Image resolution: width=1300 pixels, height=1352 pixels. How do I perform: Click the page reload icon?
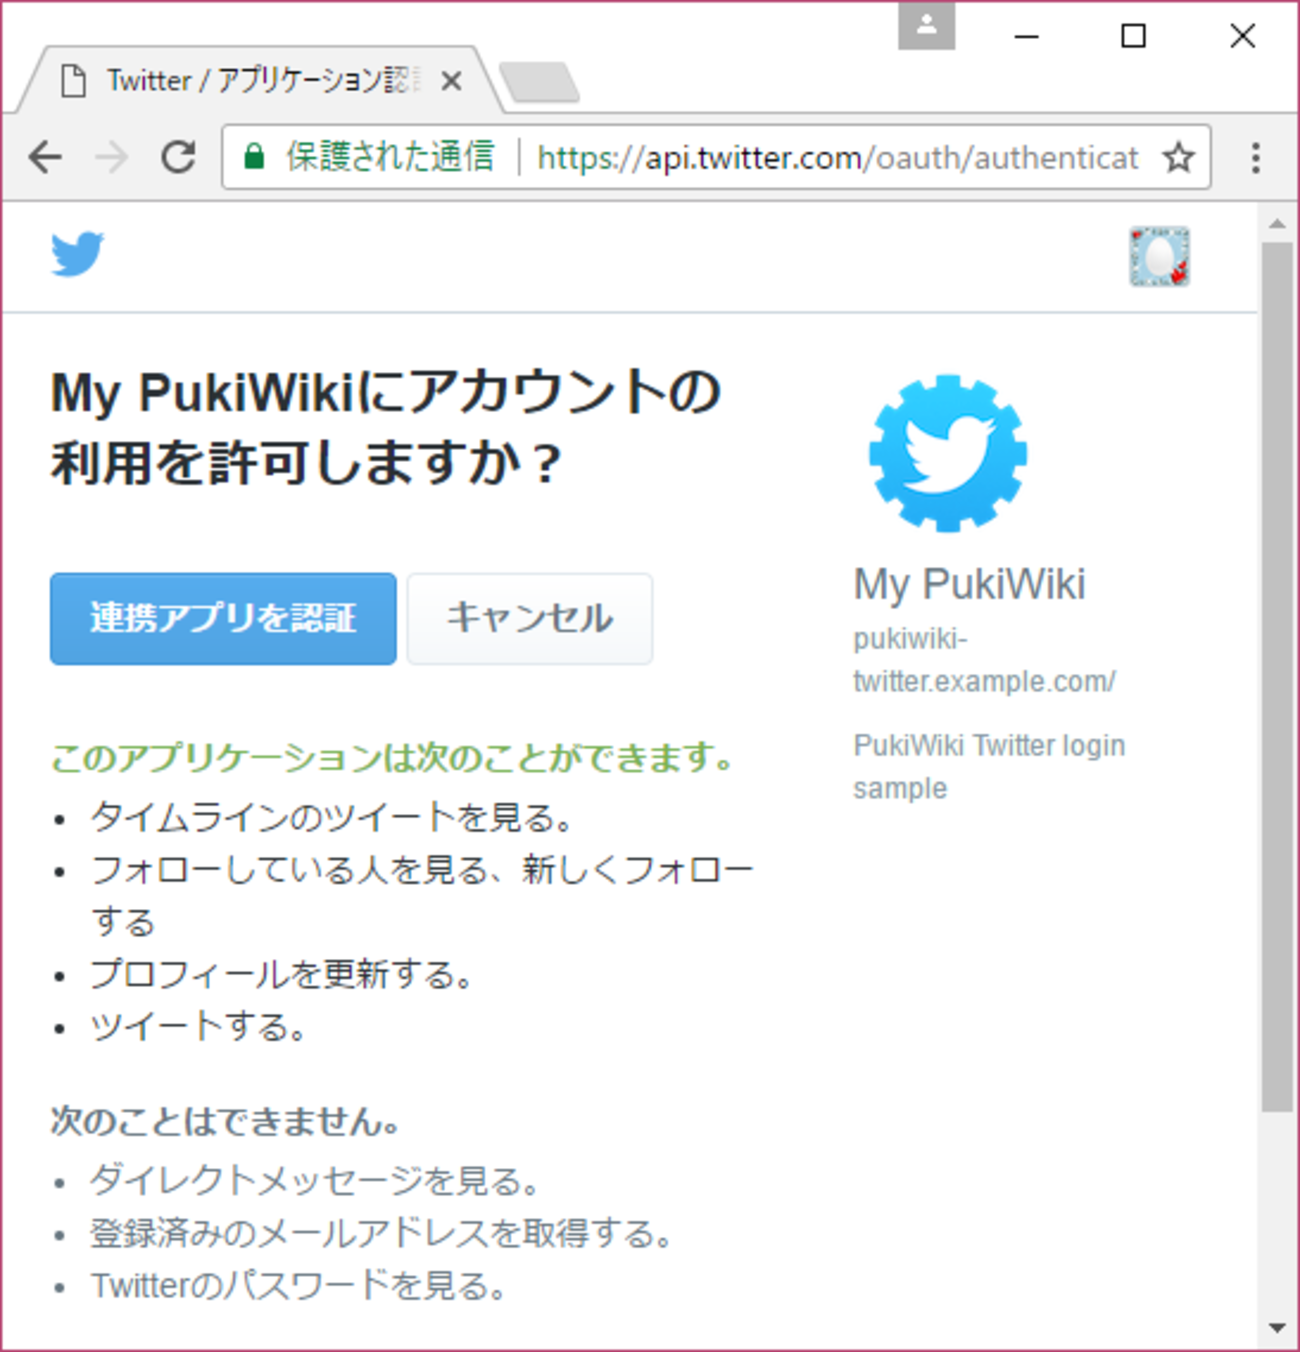coord(179,156)
